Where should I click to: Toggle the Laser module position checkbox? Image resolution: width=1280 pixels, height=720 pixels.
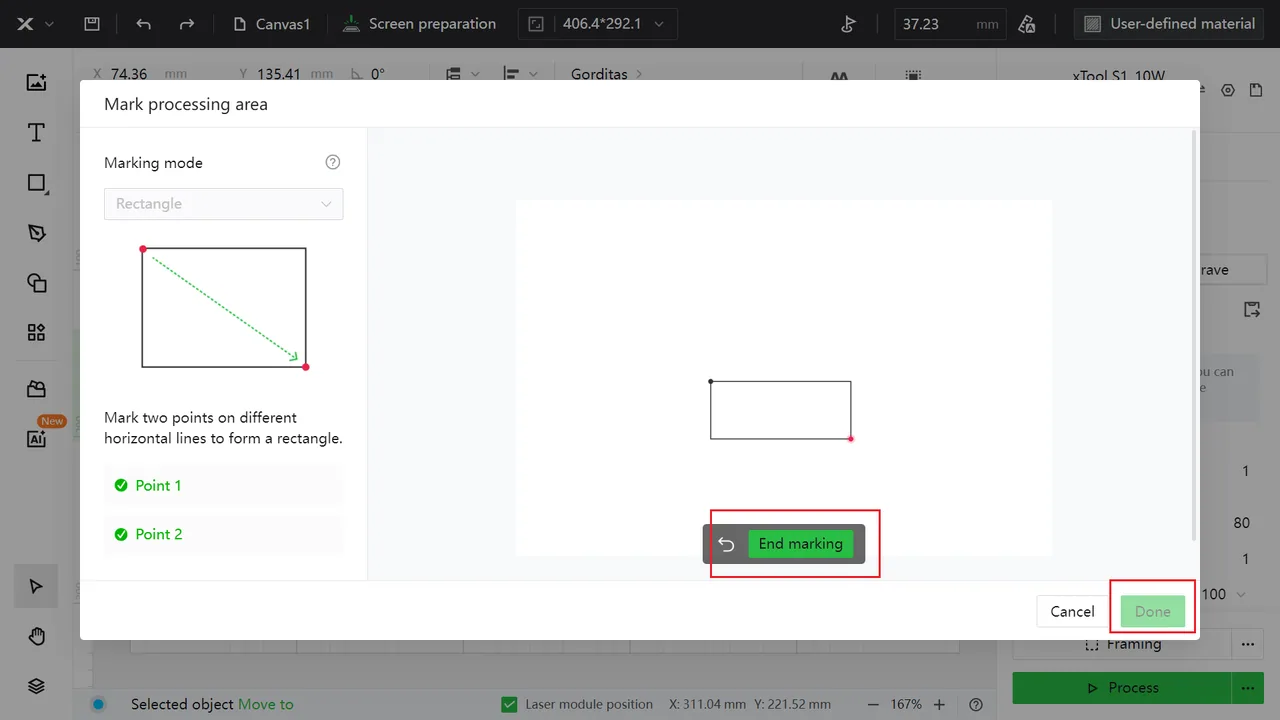click(509, 704)
